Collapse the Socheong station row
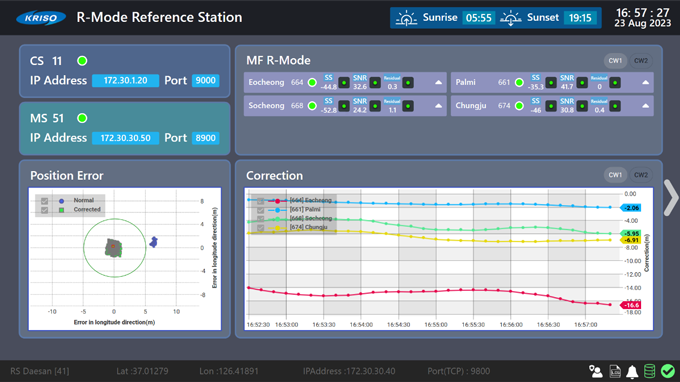The height and width of the screenshot is (382, 680). point(438,106)
